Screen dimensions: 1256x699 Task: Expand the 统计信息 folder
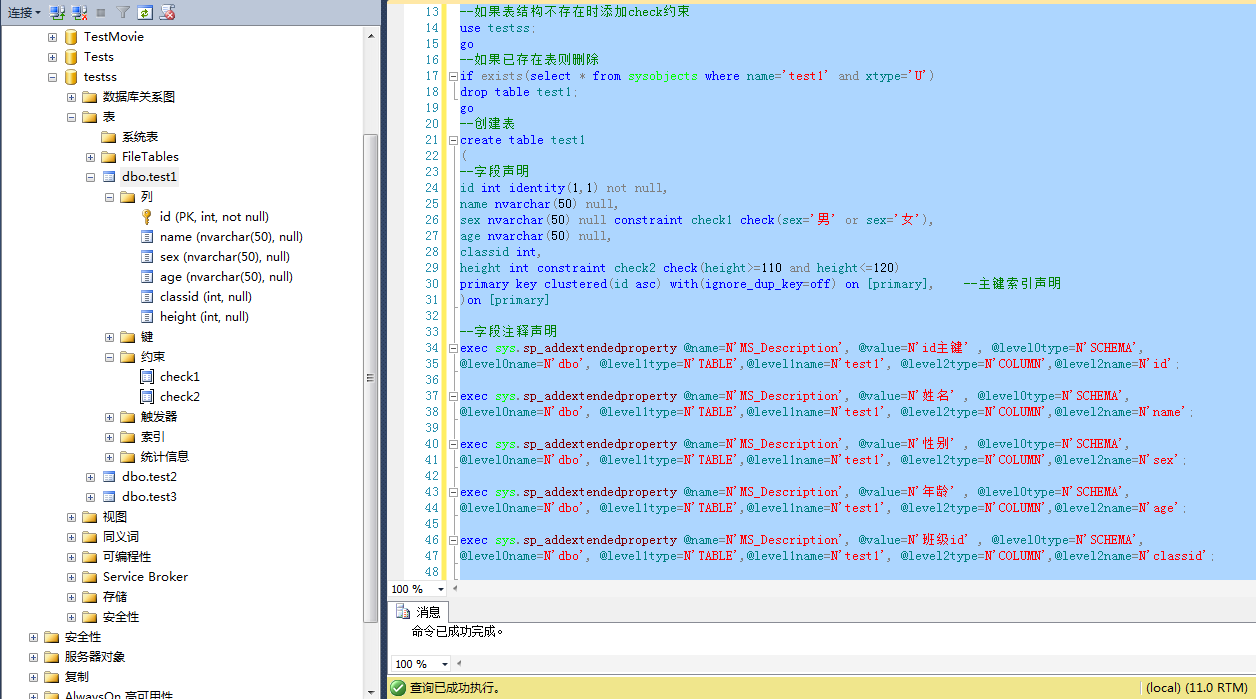110,457
